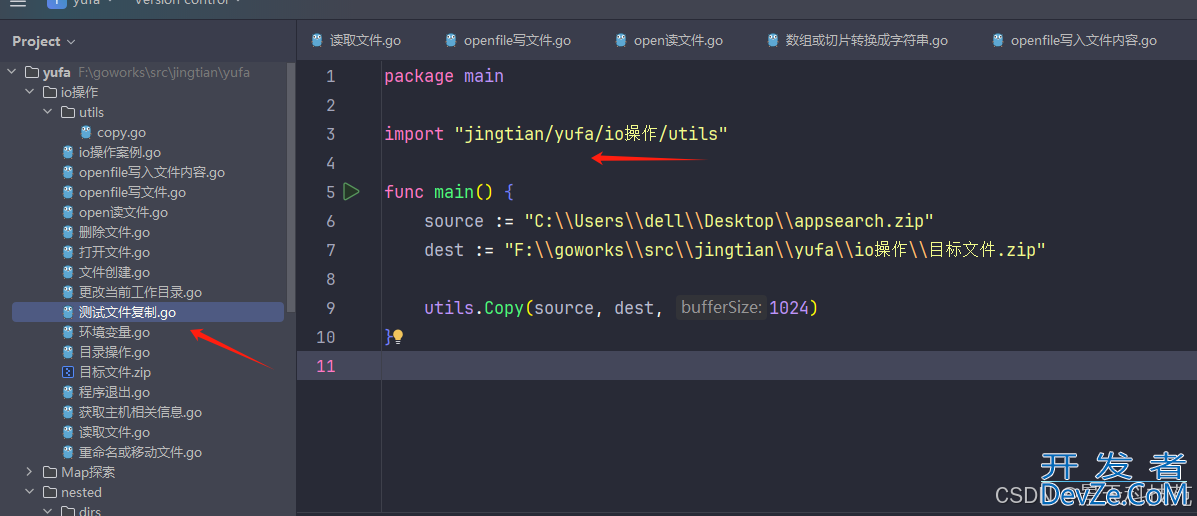The image size is (1197, 516).
Task: Open the Project view dropdown
Action: coord(44,41)
